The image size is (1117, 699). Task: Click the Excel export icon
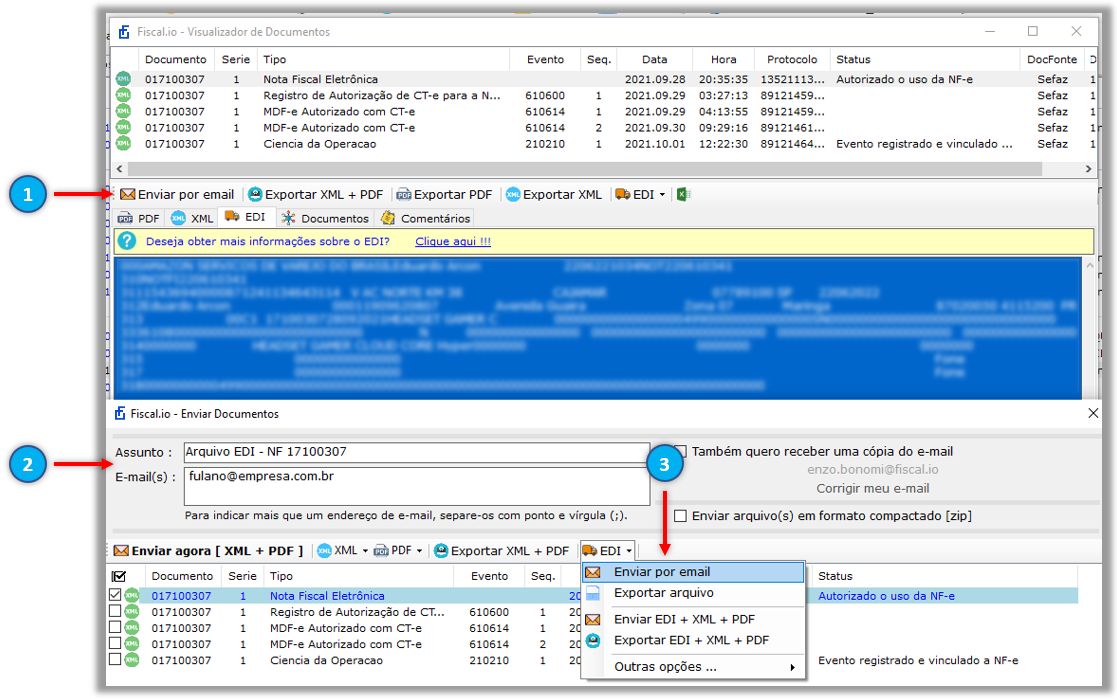click(x=682, y=195)
